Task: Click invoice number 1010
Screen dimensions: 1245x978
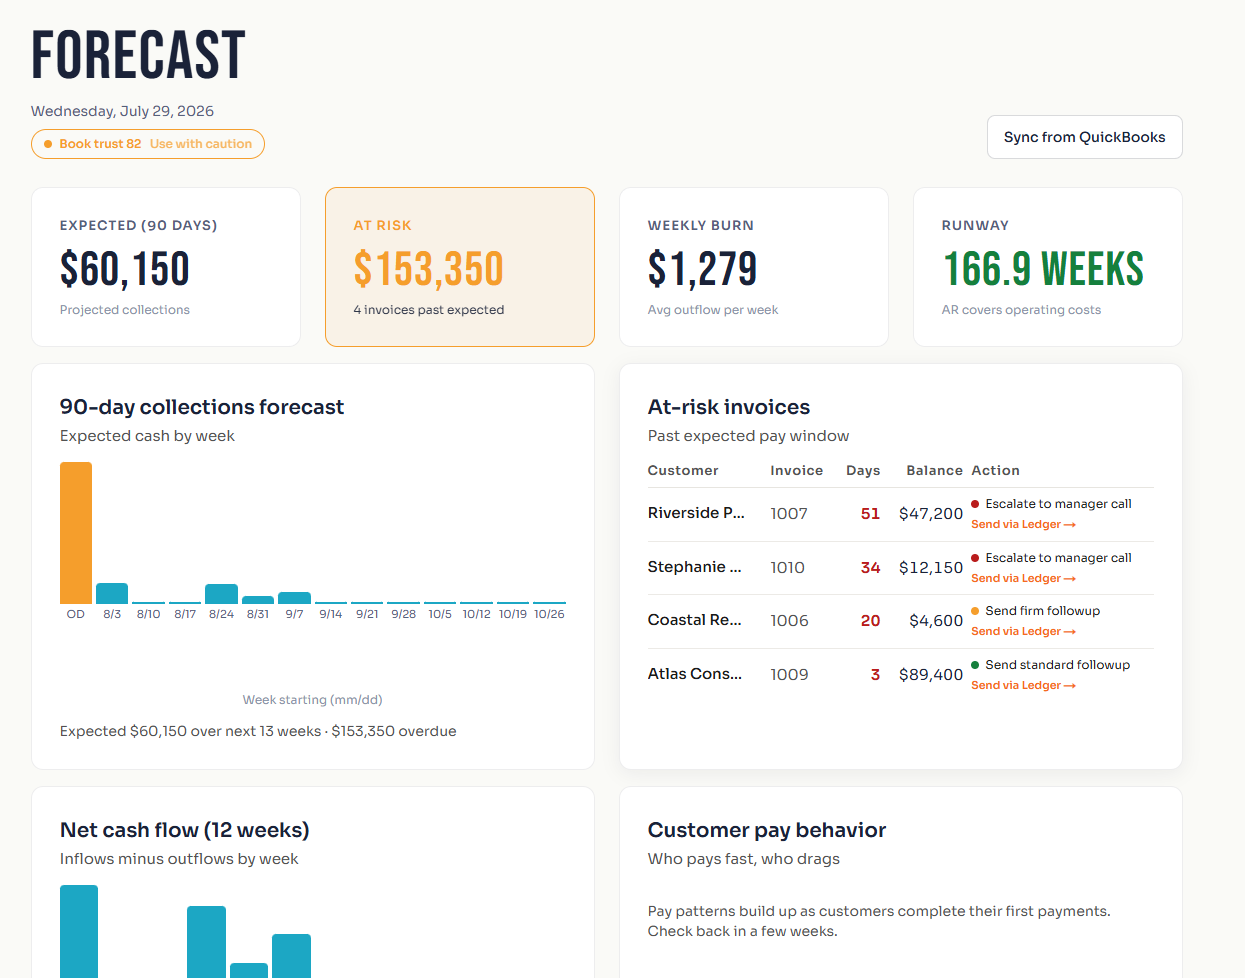Action: (x=788, y=568)
